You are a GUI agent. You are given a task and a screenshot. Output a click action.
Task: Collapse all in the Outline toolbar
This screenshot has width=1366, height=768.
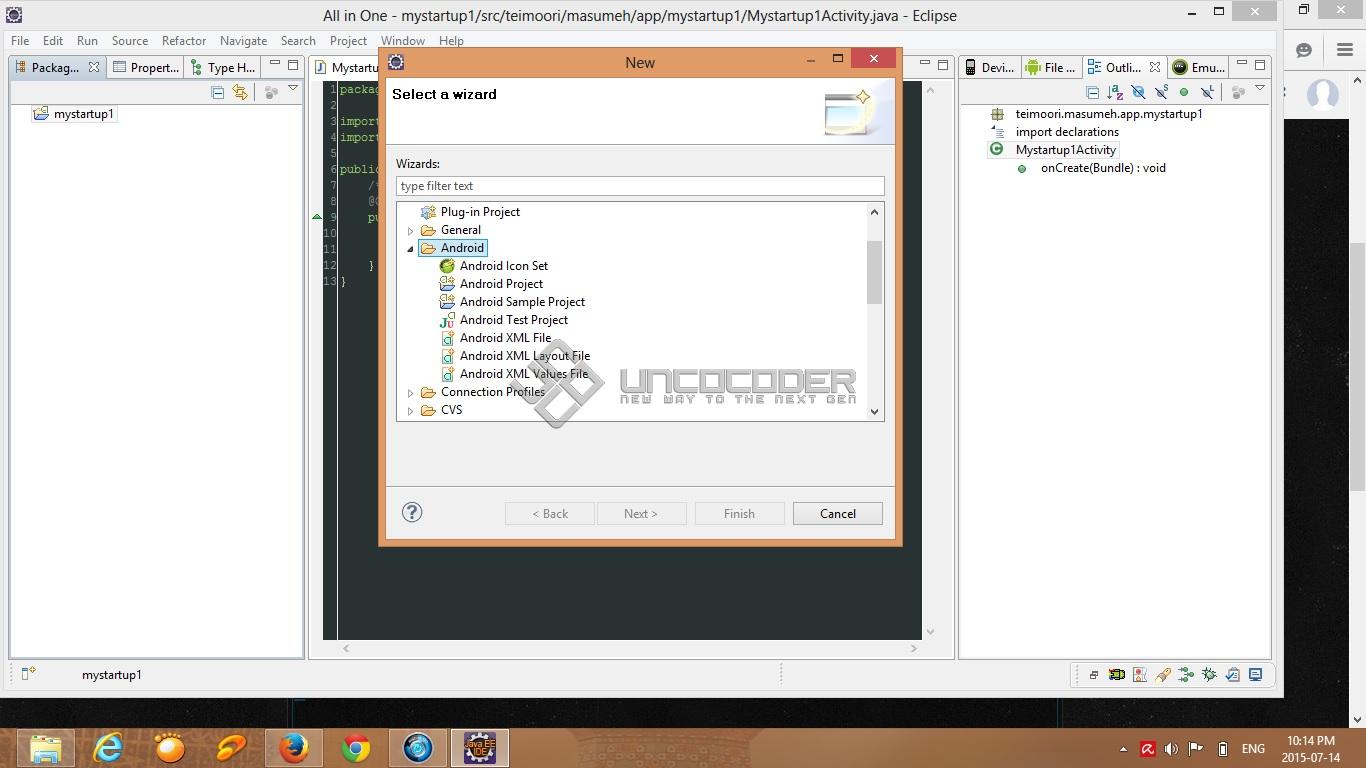click(1092, 92)
